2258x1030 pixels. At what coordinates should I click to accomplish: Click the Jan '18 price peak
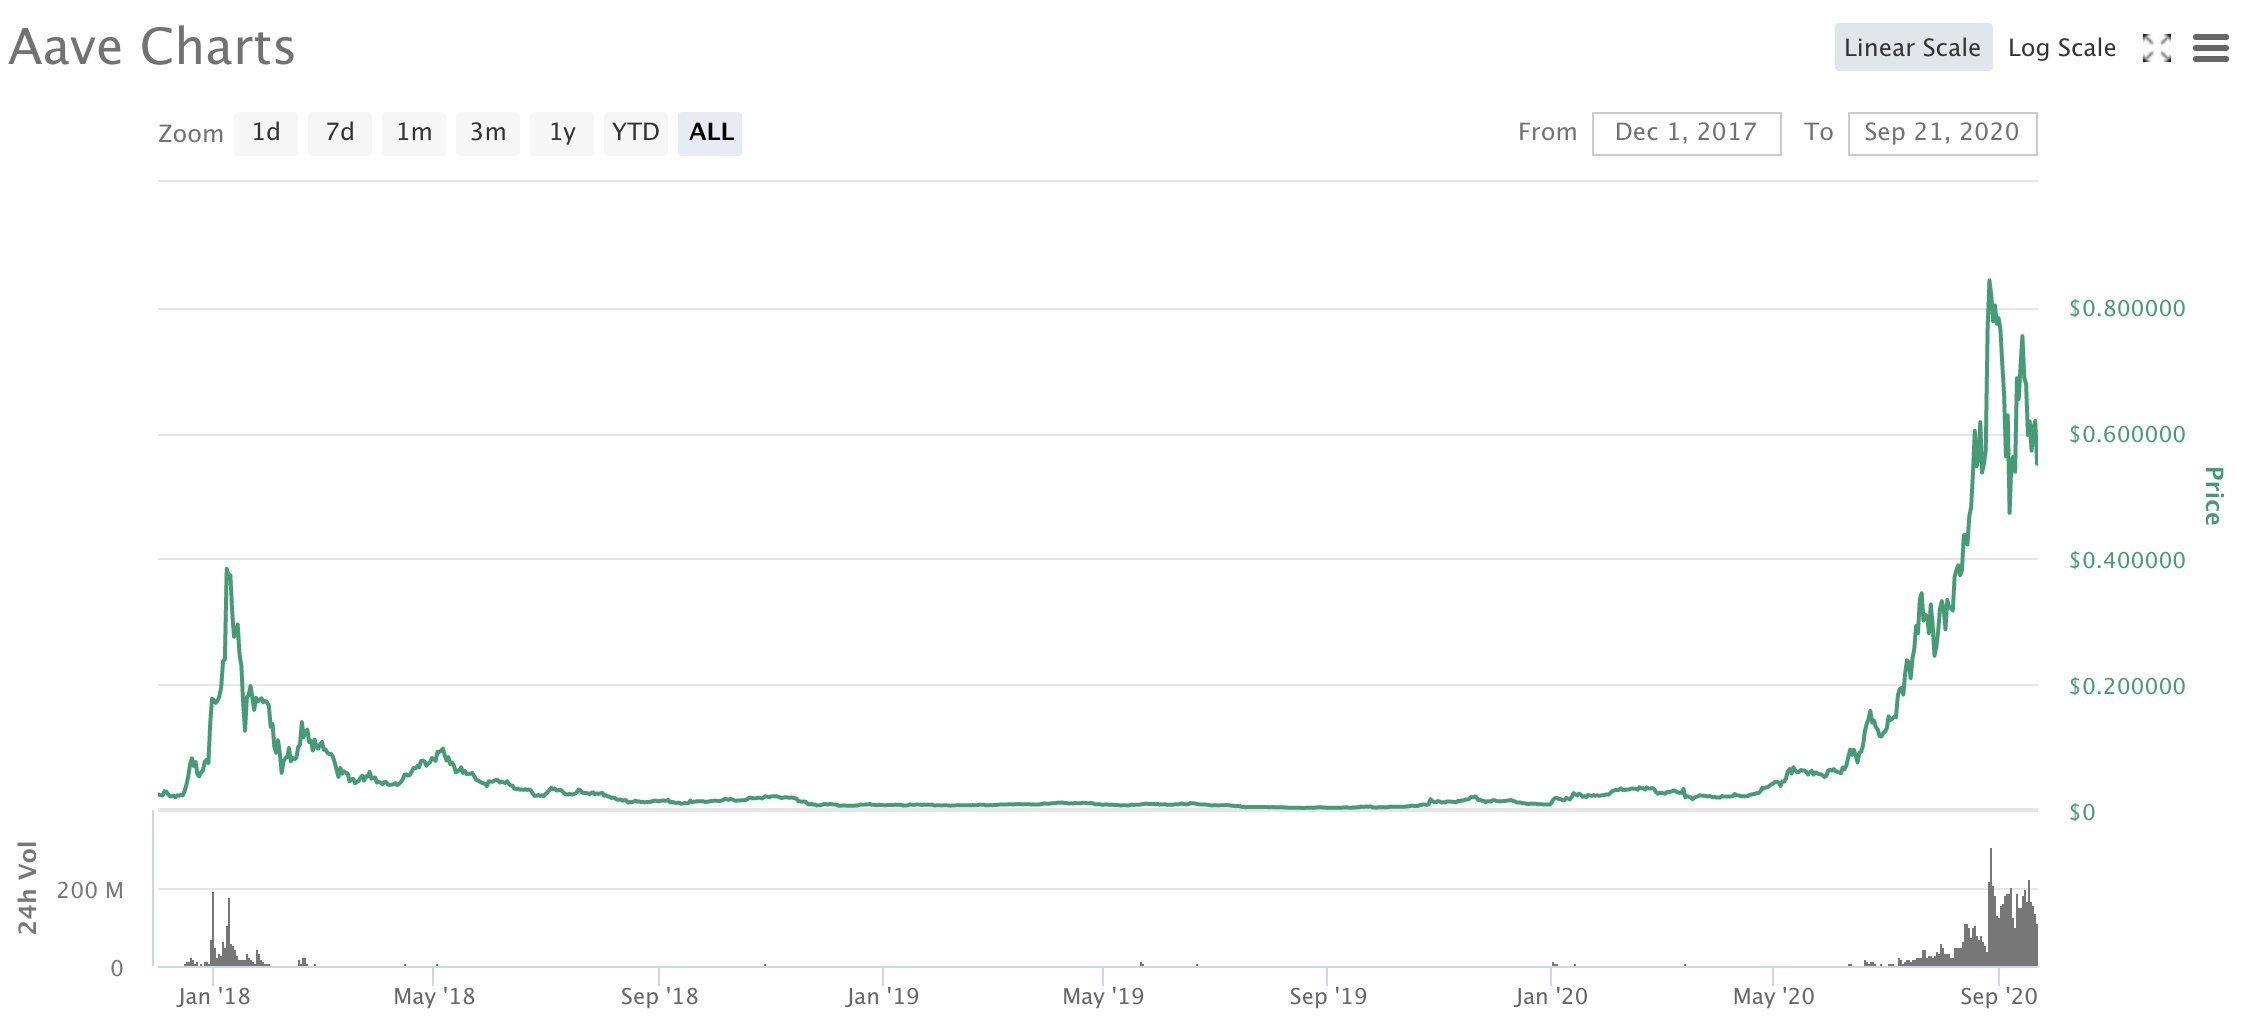coord(227,570)
